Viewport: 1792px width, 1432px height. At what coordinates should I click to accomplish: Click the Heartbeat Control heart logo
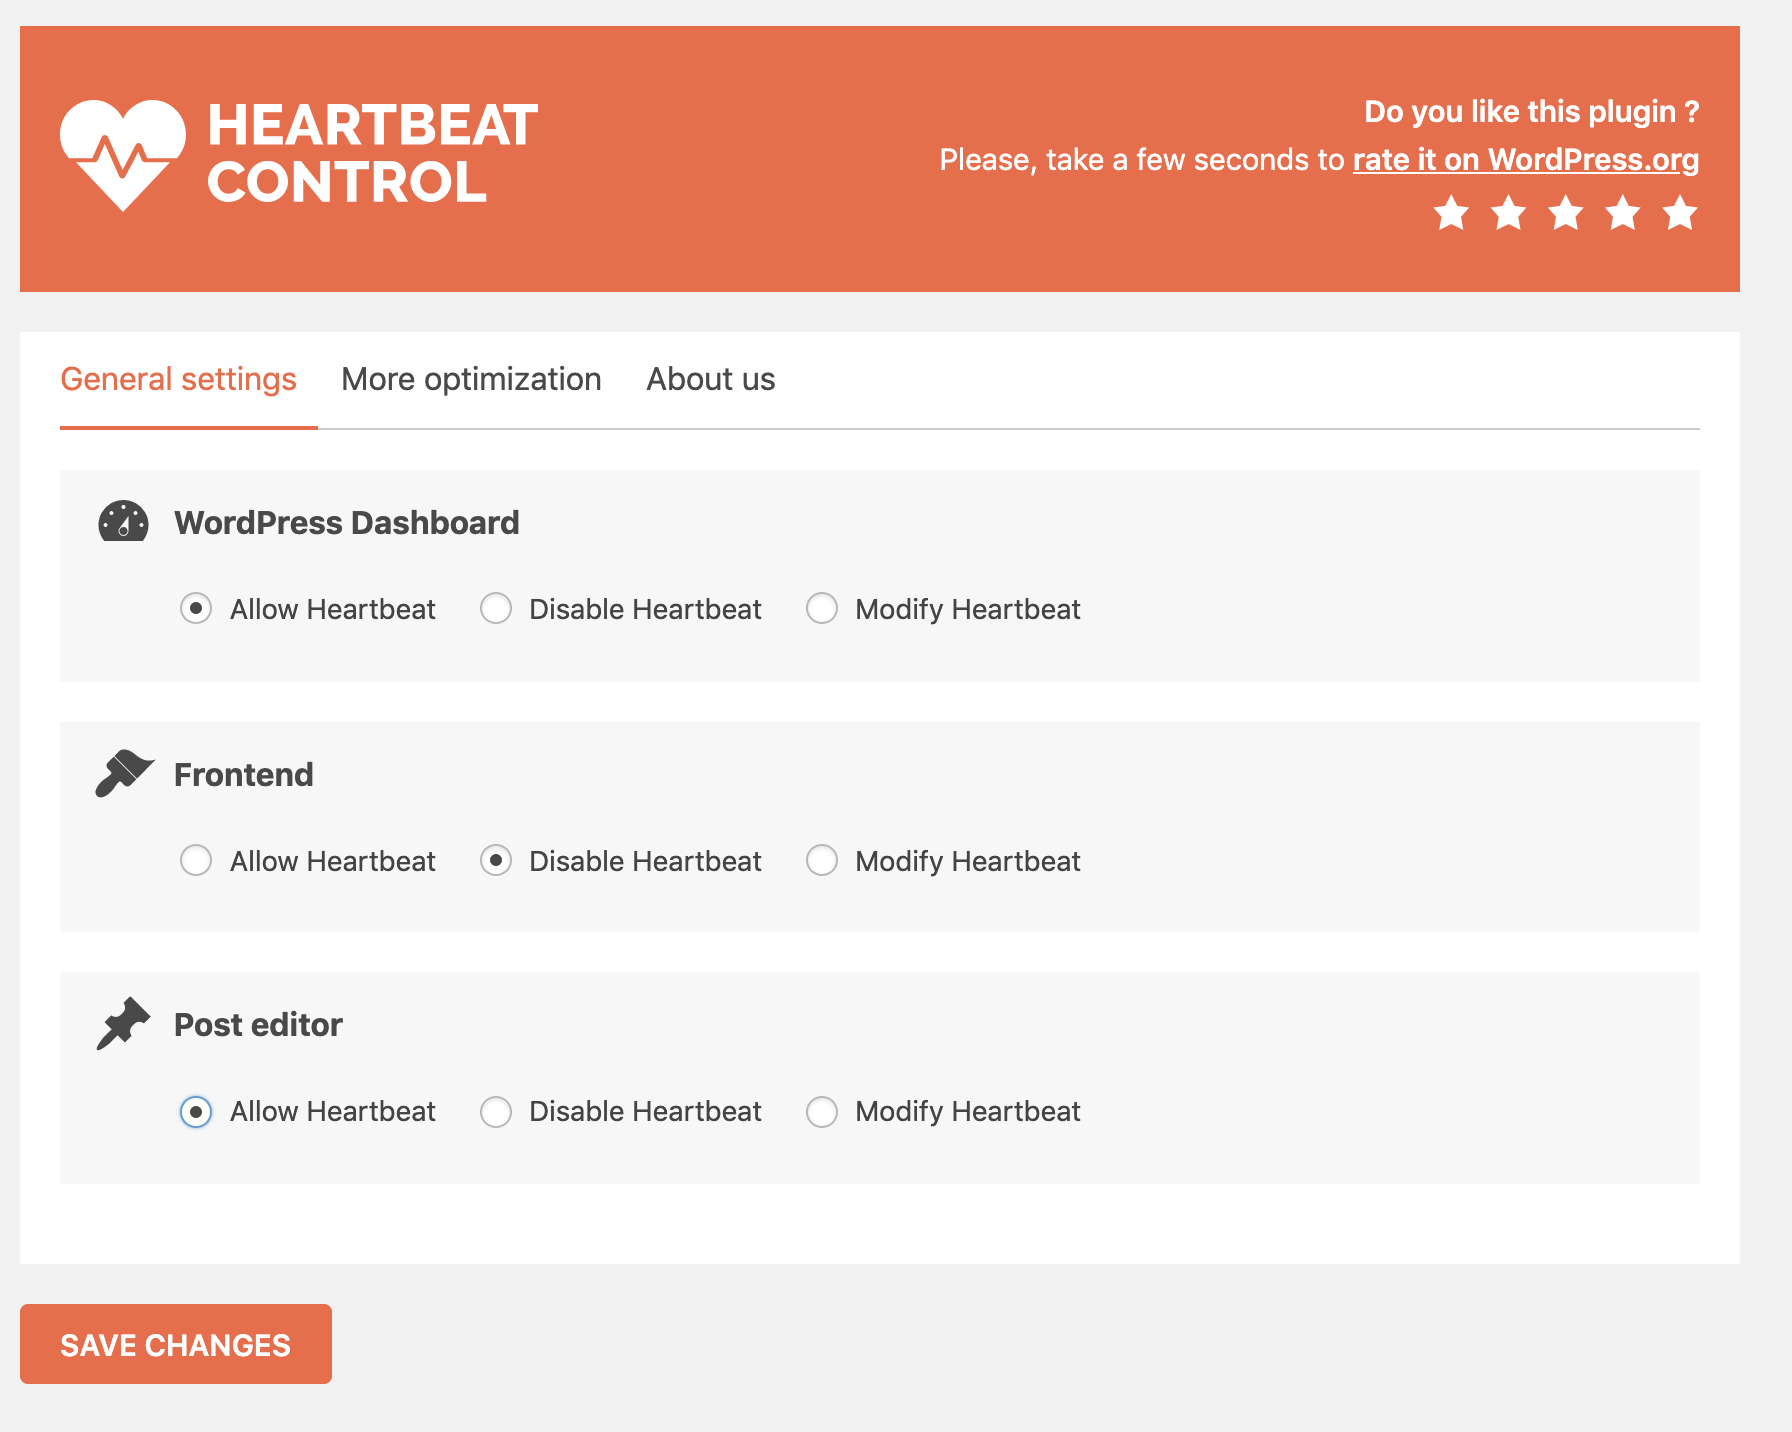tap(123, 154)
